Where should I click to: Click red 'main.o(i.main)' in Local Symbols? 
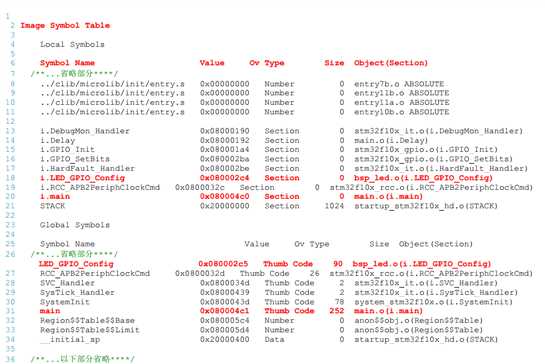(388, 196)
